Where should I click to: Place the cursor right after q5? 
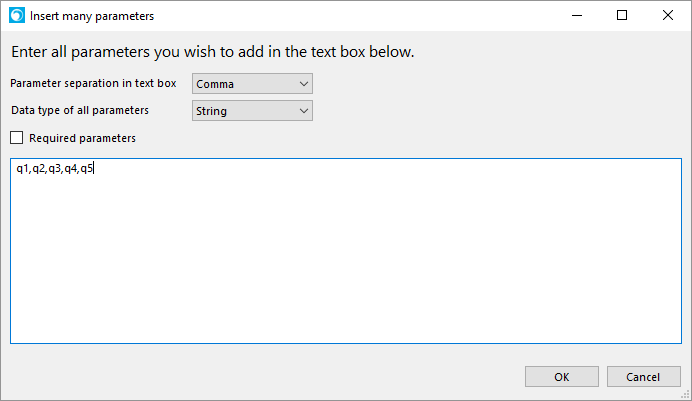[94, 169]
